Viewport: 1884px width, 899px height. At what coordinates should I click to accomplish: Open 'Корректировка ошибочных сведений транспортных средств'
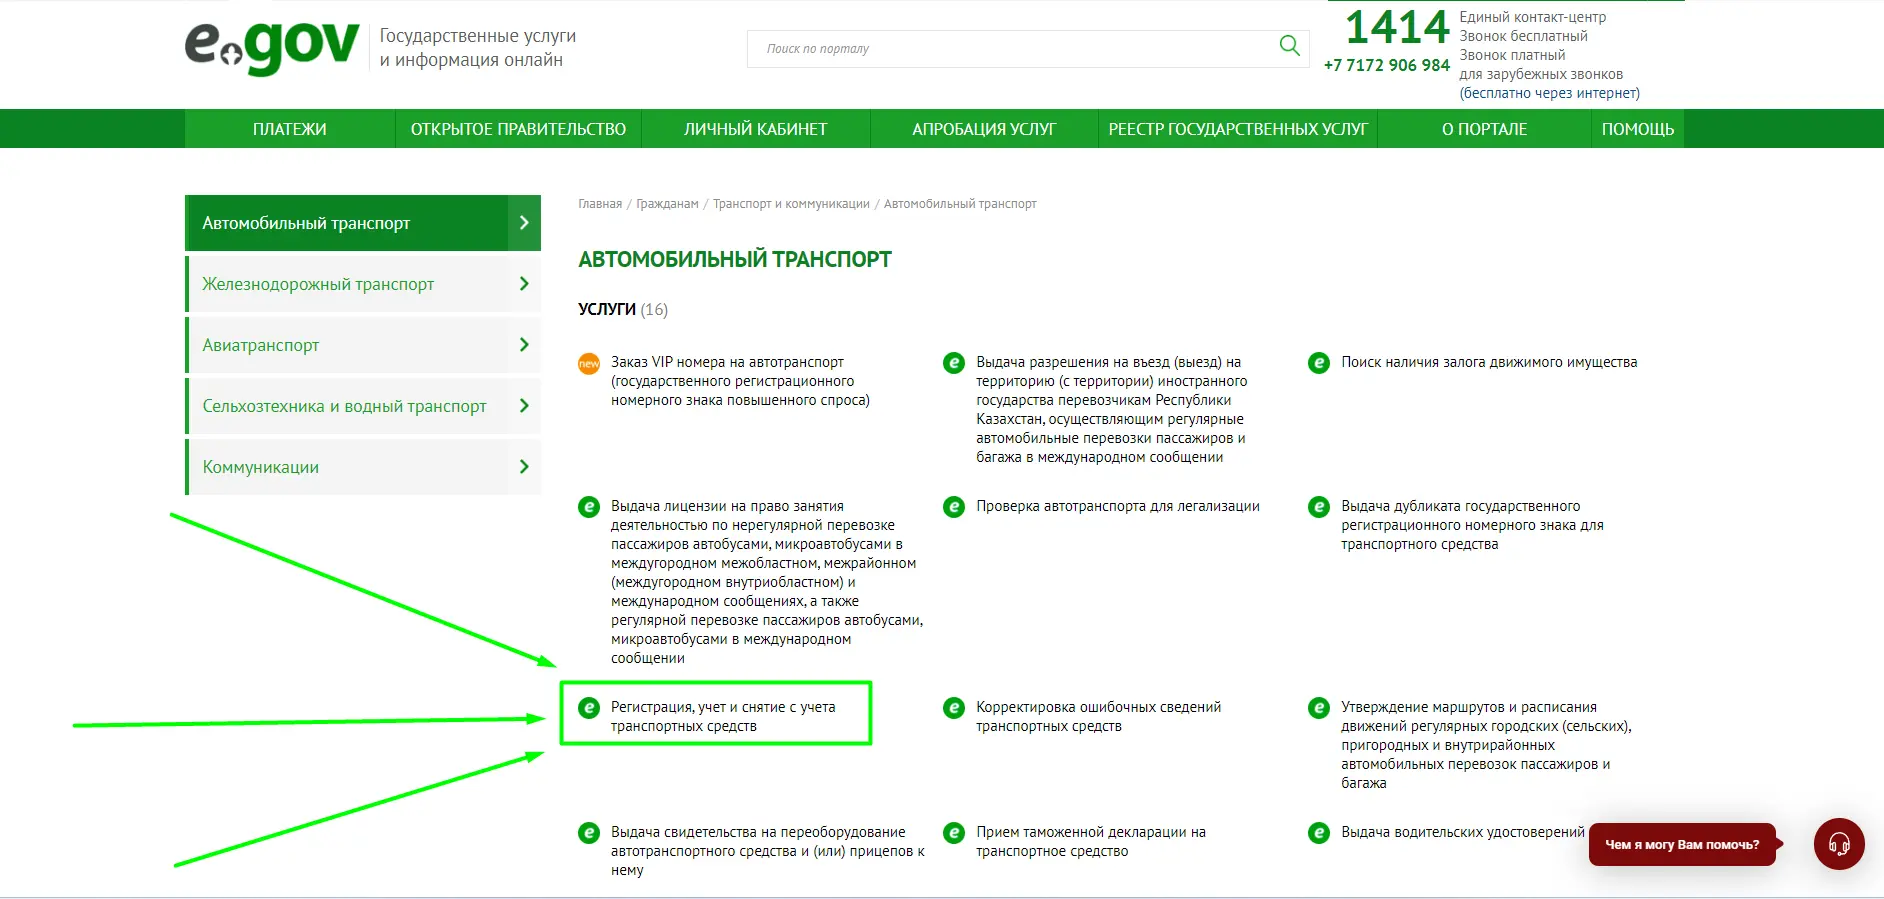pyautogui.click(x=1098, y=716)
